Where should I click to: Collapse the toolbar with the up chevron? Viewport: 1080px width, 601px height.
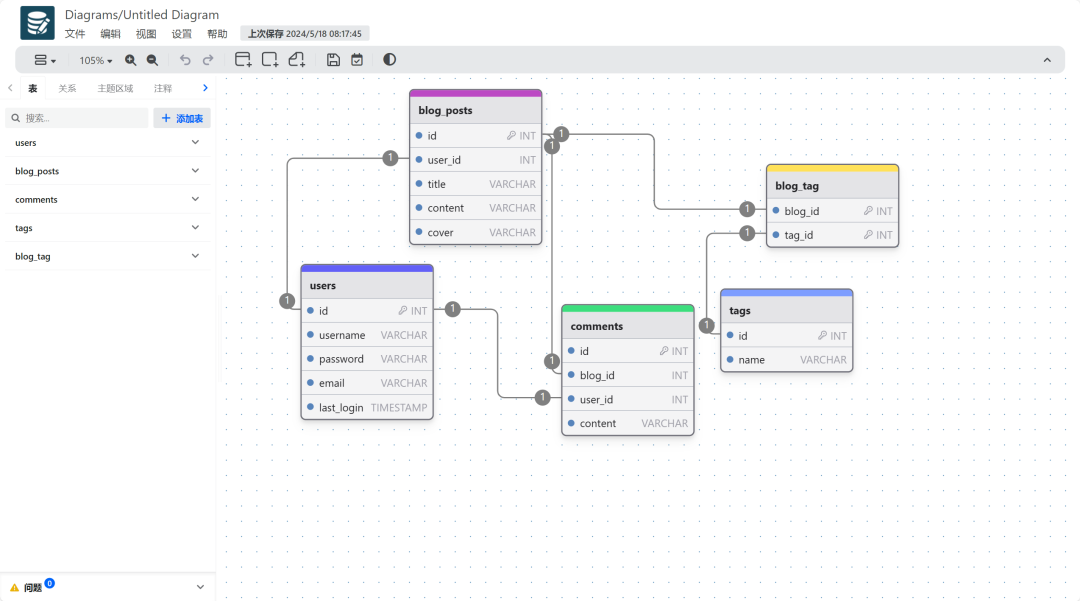click(1047, 60)
